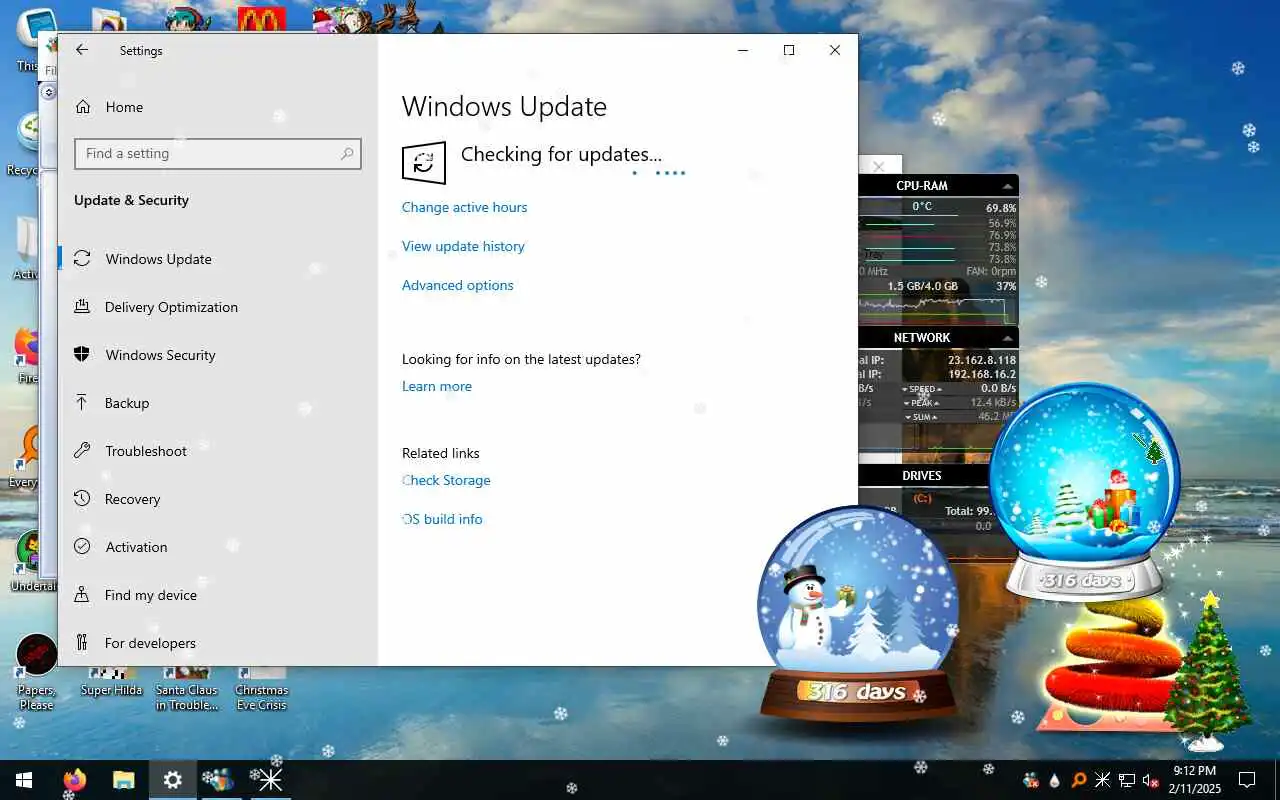1280x800 pixels.
Task: Open the Windows Start menu
Action: (x=24, y=780)
